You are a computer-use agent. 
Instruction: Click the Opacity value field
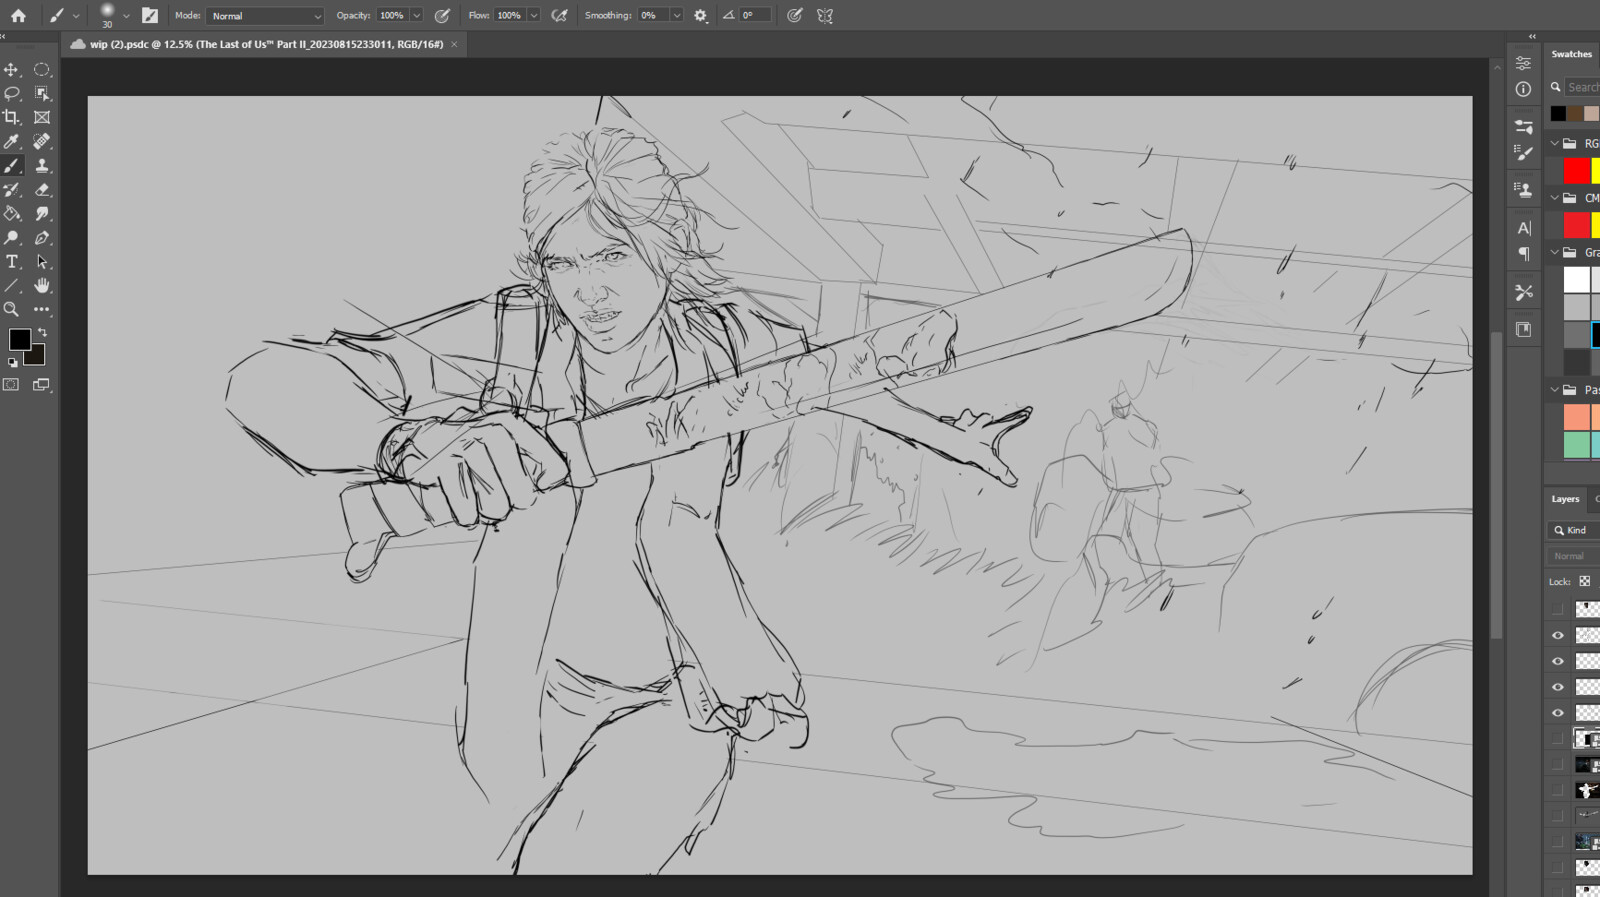tap(392, 16)
